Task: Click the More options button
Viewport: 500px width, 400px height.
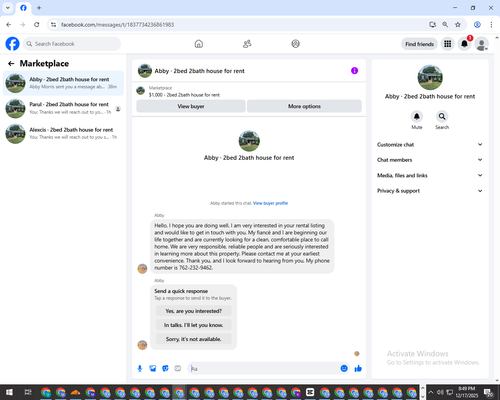Action: [x=304, y=106]
